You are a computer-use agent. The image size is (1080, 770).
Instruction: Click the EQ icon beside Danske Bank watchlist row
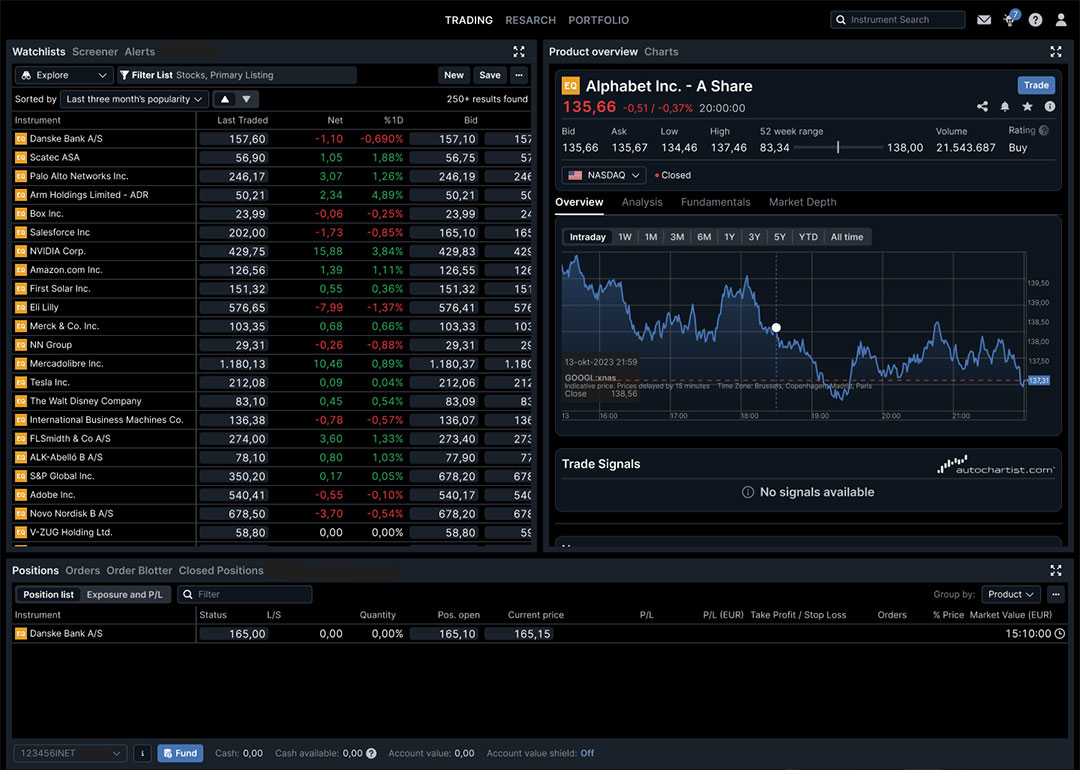pos(21,138)
